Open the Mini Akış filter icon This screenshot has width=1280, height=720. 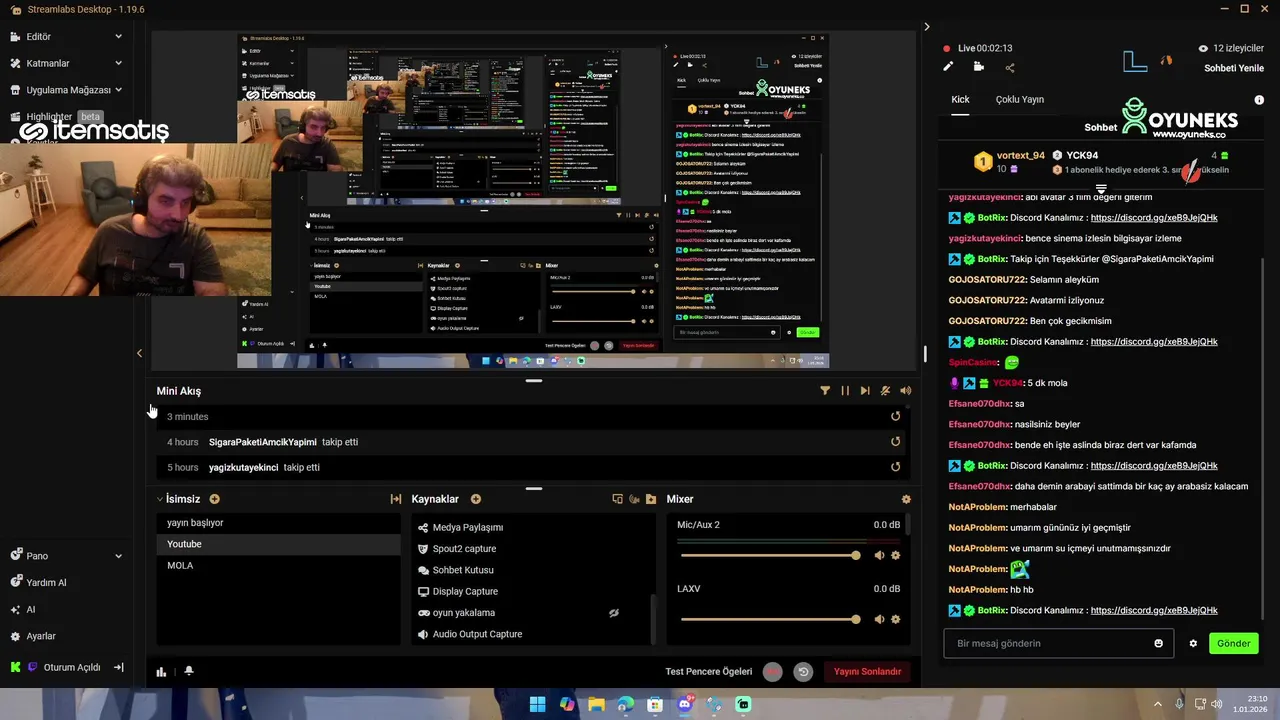coord(825,391)
